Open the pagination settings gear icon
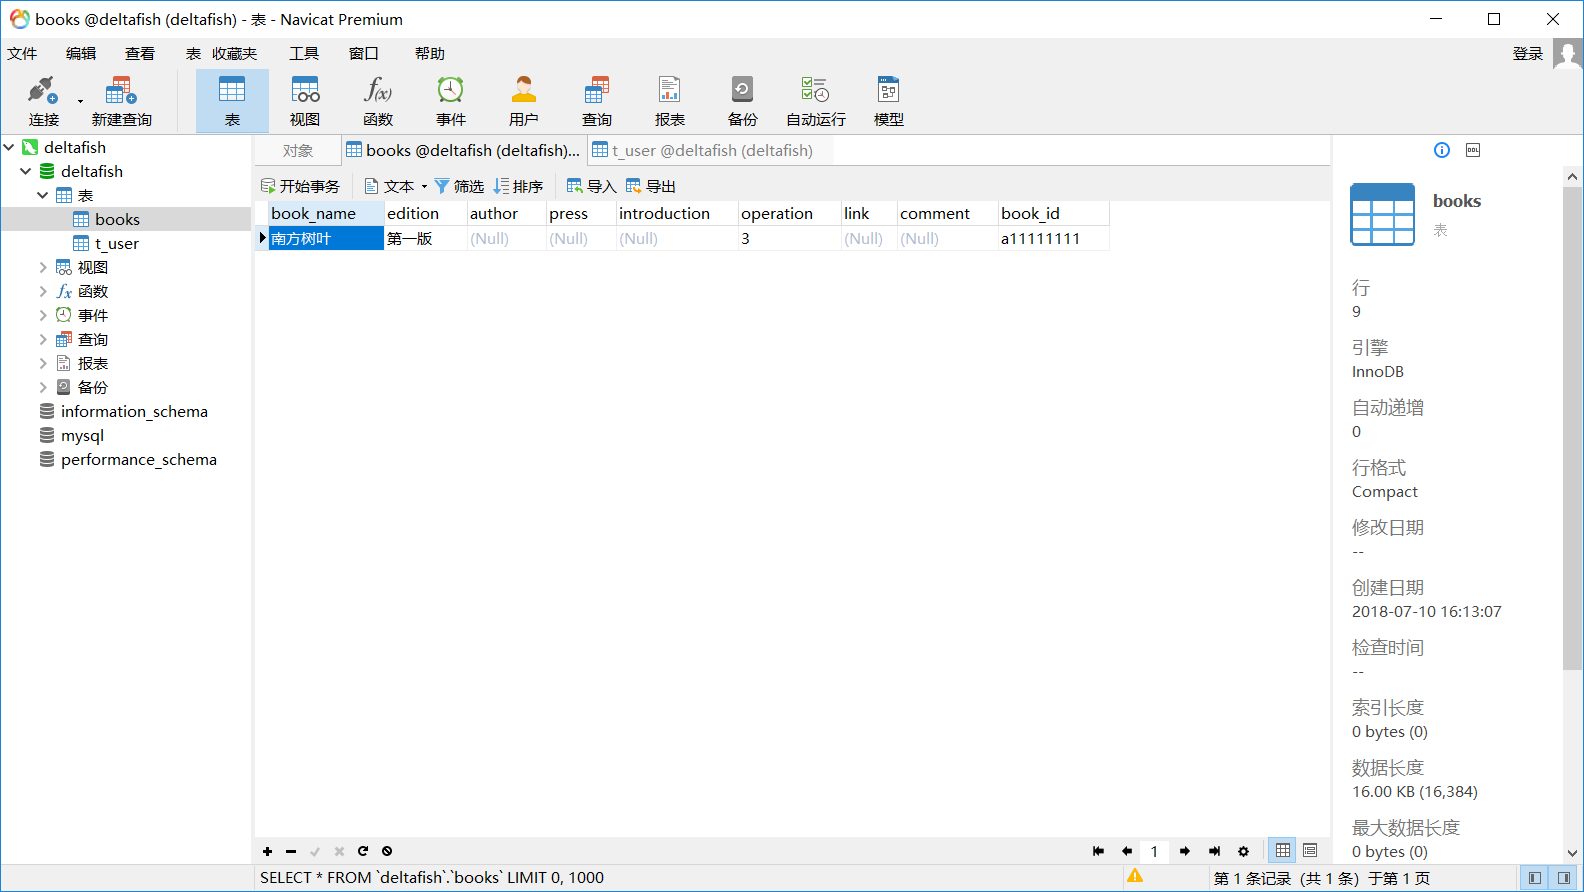This screenshot has width=1584, height=892. [x=1243, y=851]
